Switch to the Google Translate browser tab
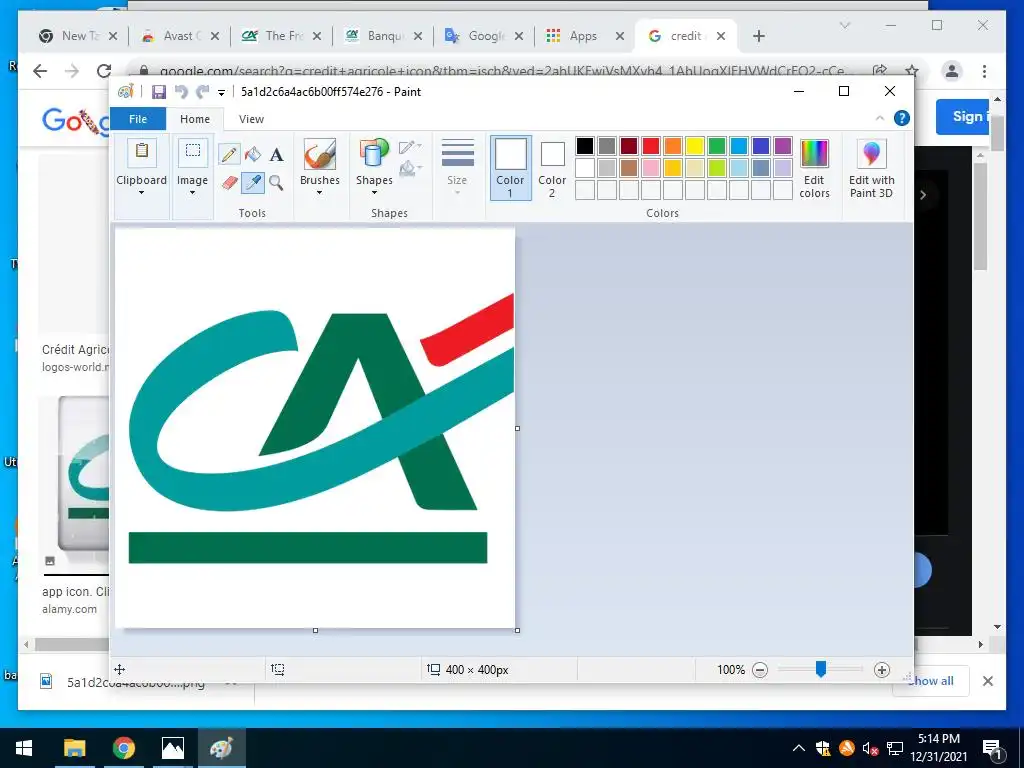The height and width of the screenshot is (768, 1024). (x=484, y=36)
